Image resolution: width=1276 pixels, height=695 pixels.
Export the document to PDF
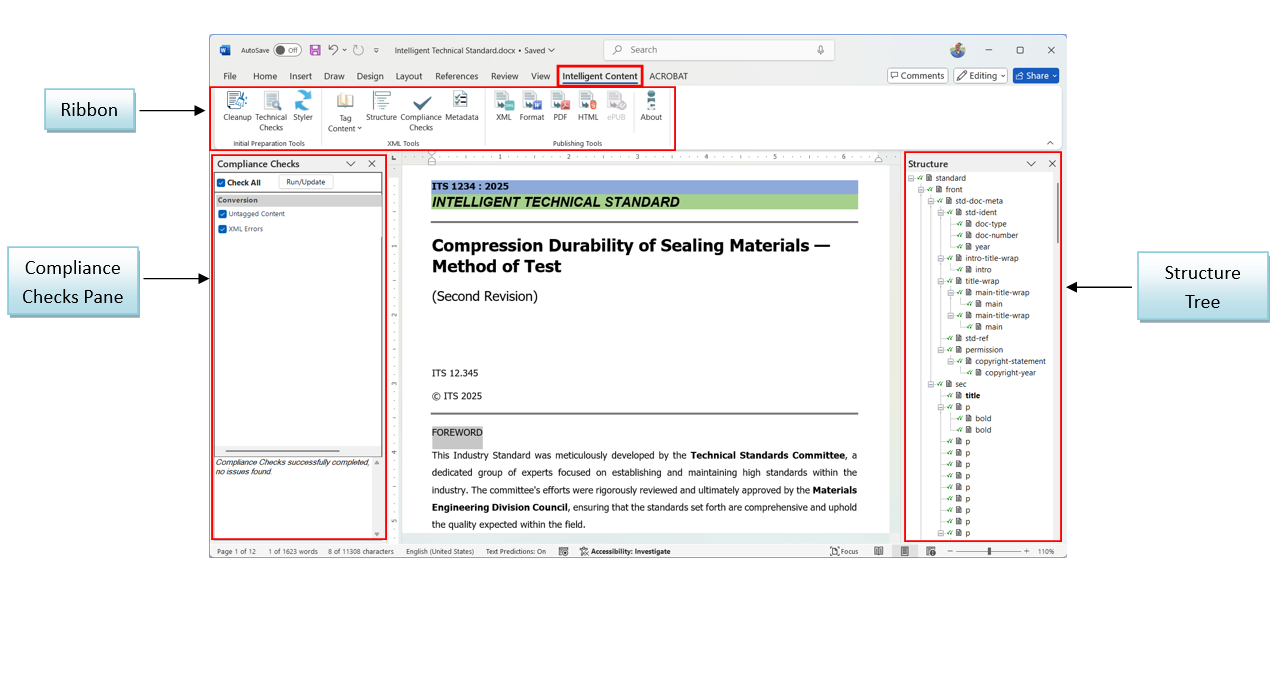click(x=560, y=107)
